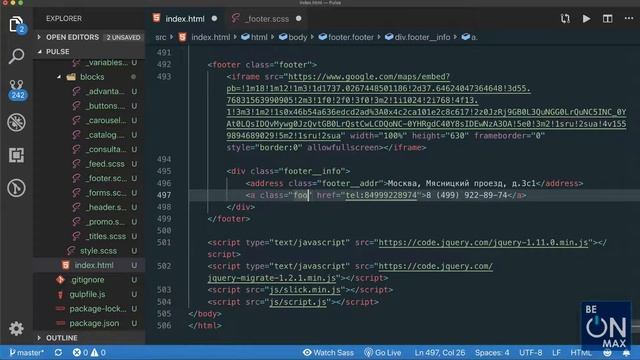Open _forms.sc... file in explorer
Viewport: 640px width, 360px height.
(105, 193)
